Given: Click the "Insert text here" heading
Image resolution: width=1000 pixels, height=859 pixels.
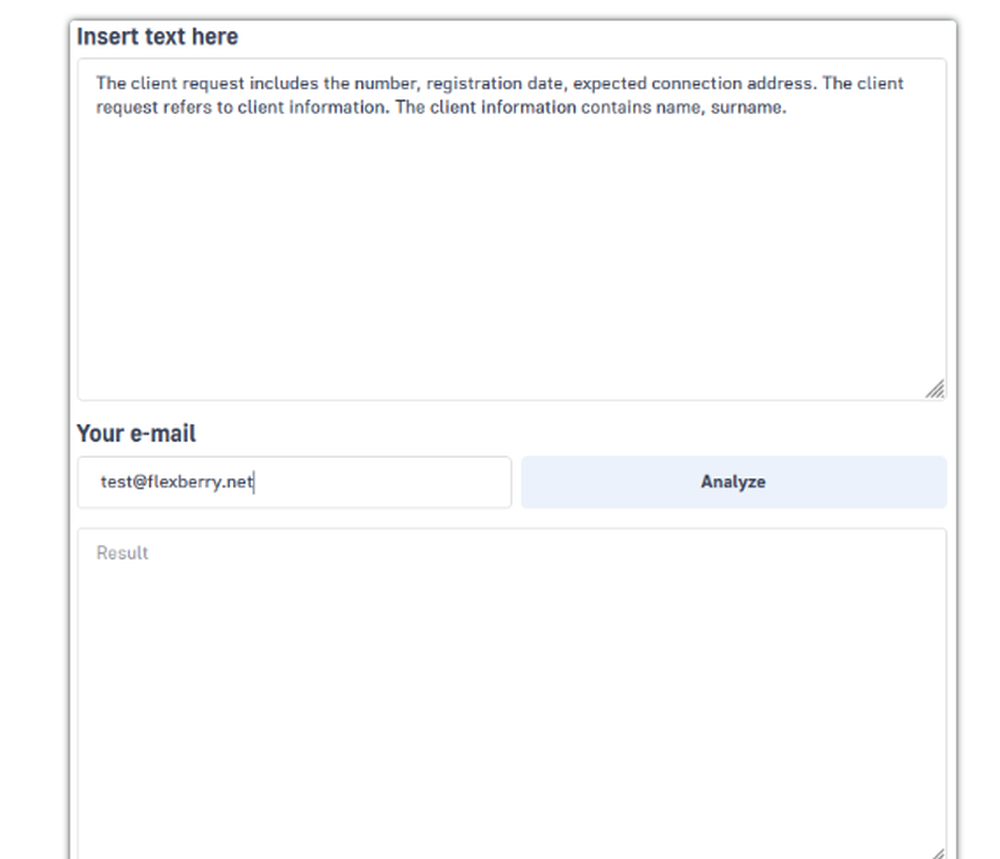Looking at the screenshot, I should [157, 37].
